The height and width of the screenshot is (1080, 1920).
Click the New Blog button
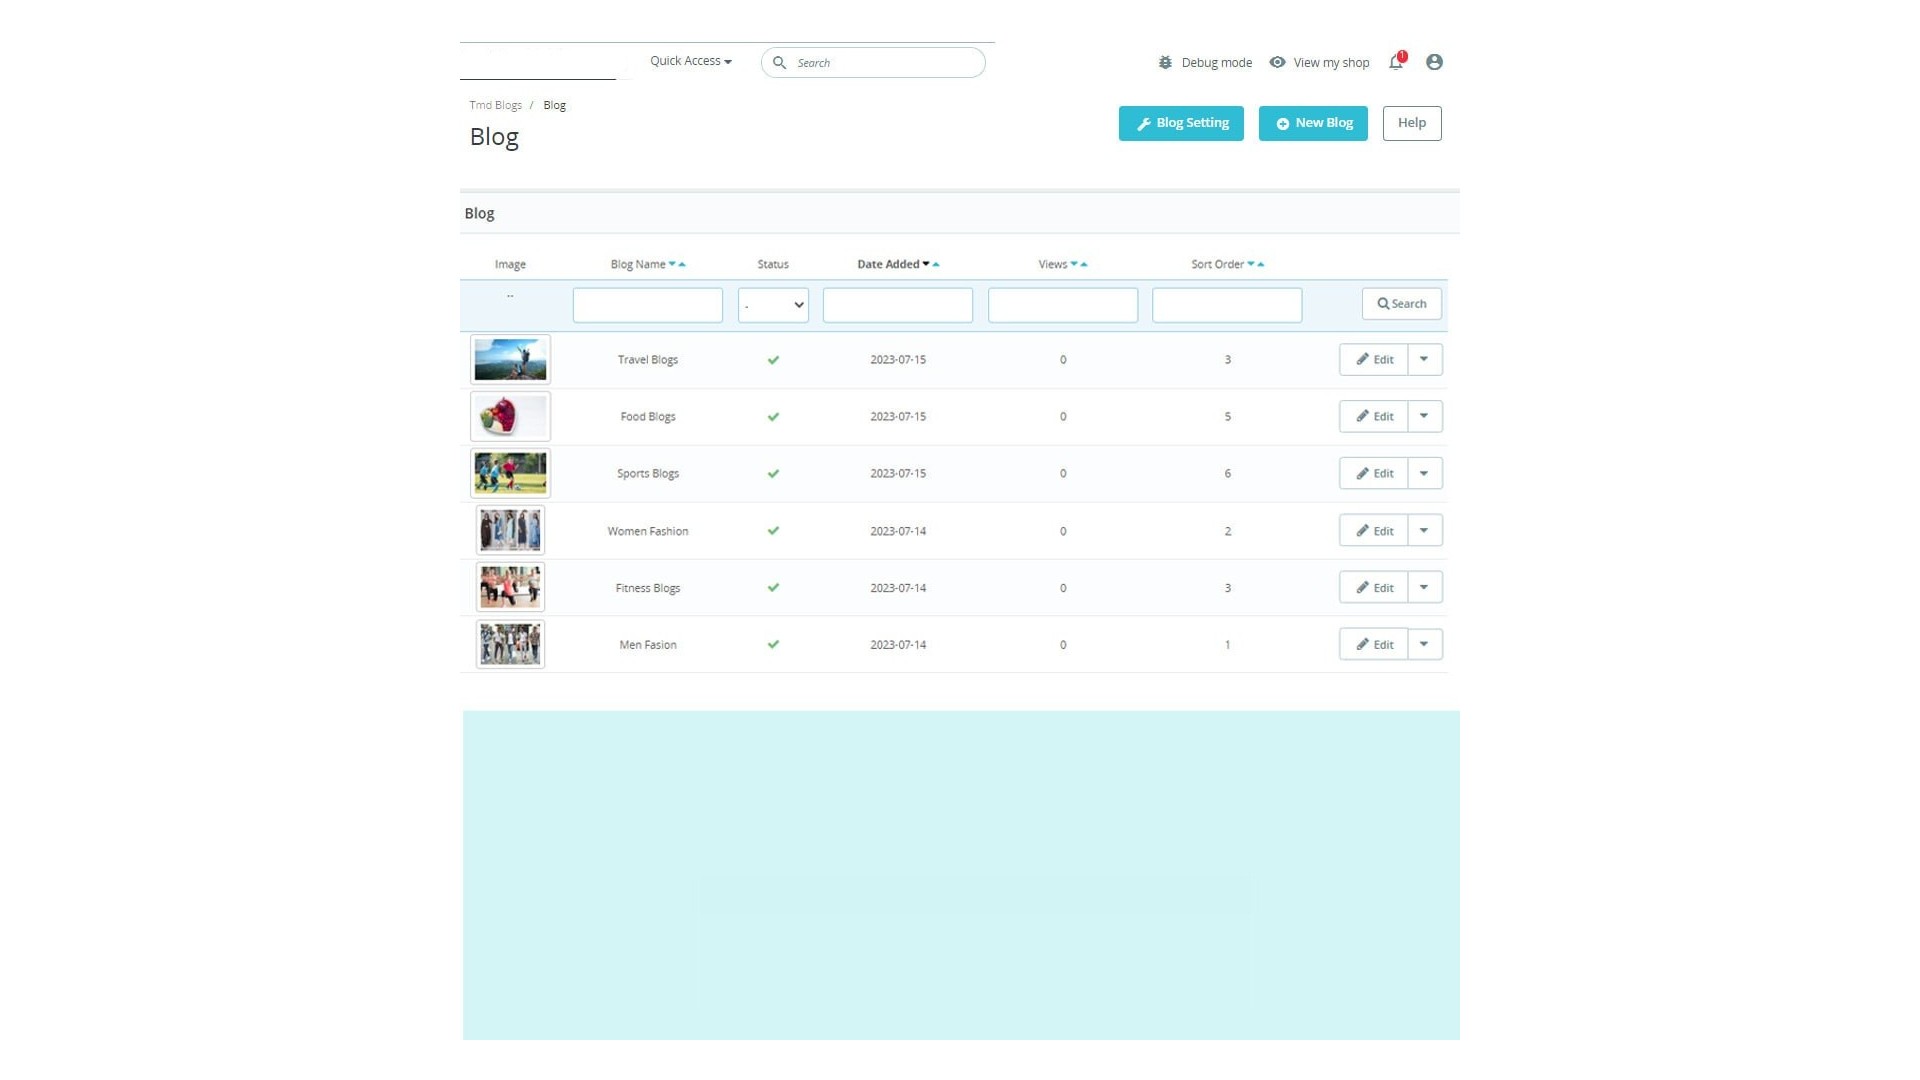coord(1313,123)
